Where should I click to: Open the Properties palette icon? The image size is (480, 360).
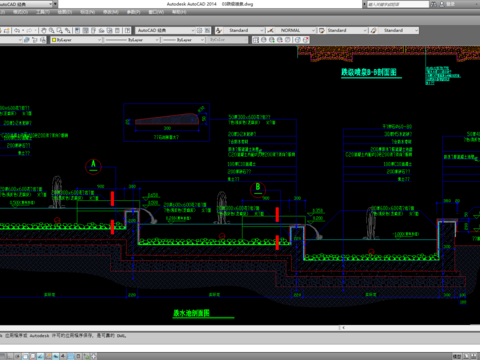(77, 30)
